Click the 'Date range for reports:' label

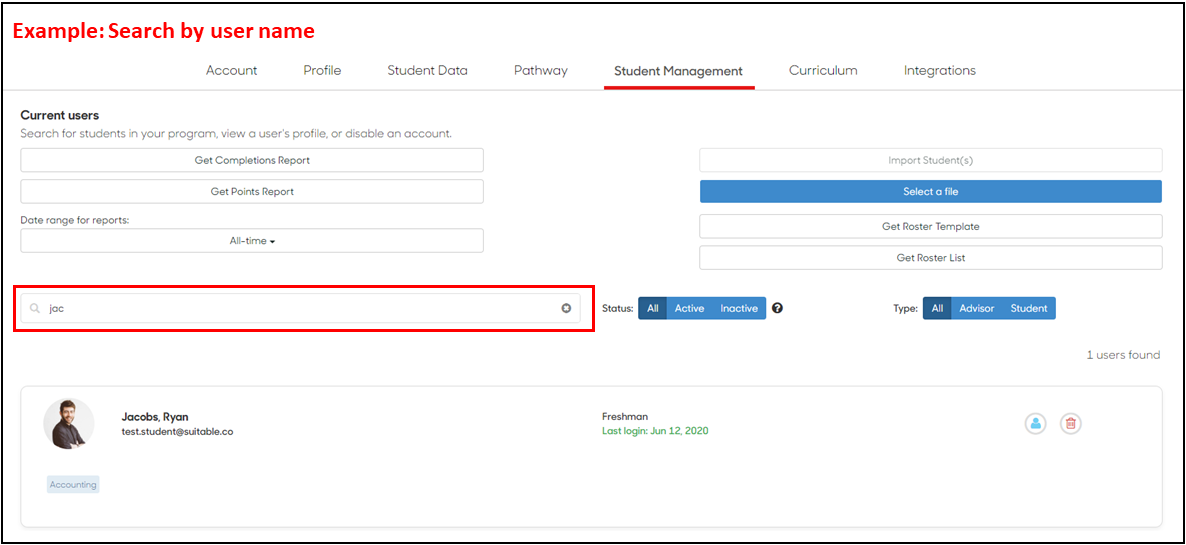pyautogui.click(x=75, y=219)
